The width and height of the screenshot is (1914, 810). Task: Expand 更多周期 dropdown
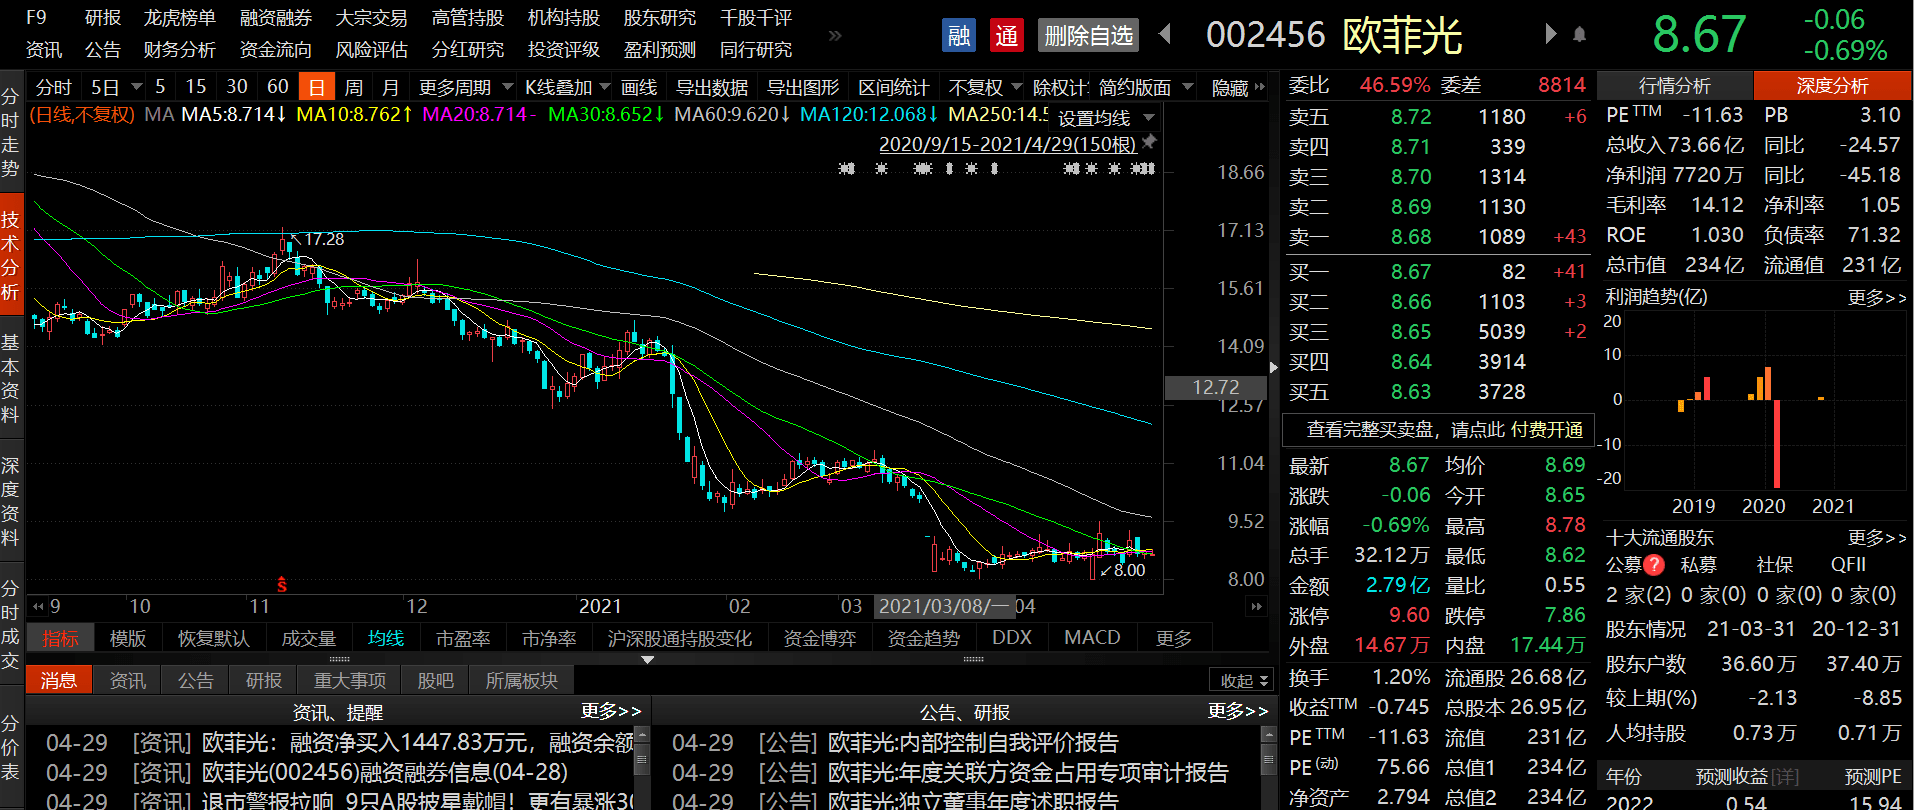[x=508, y=87]
